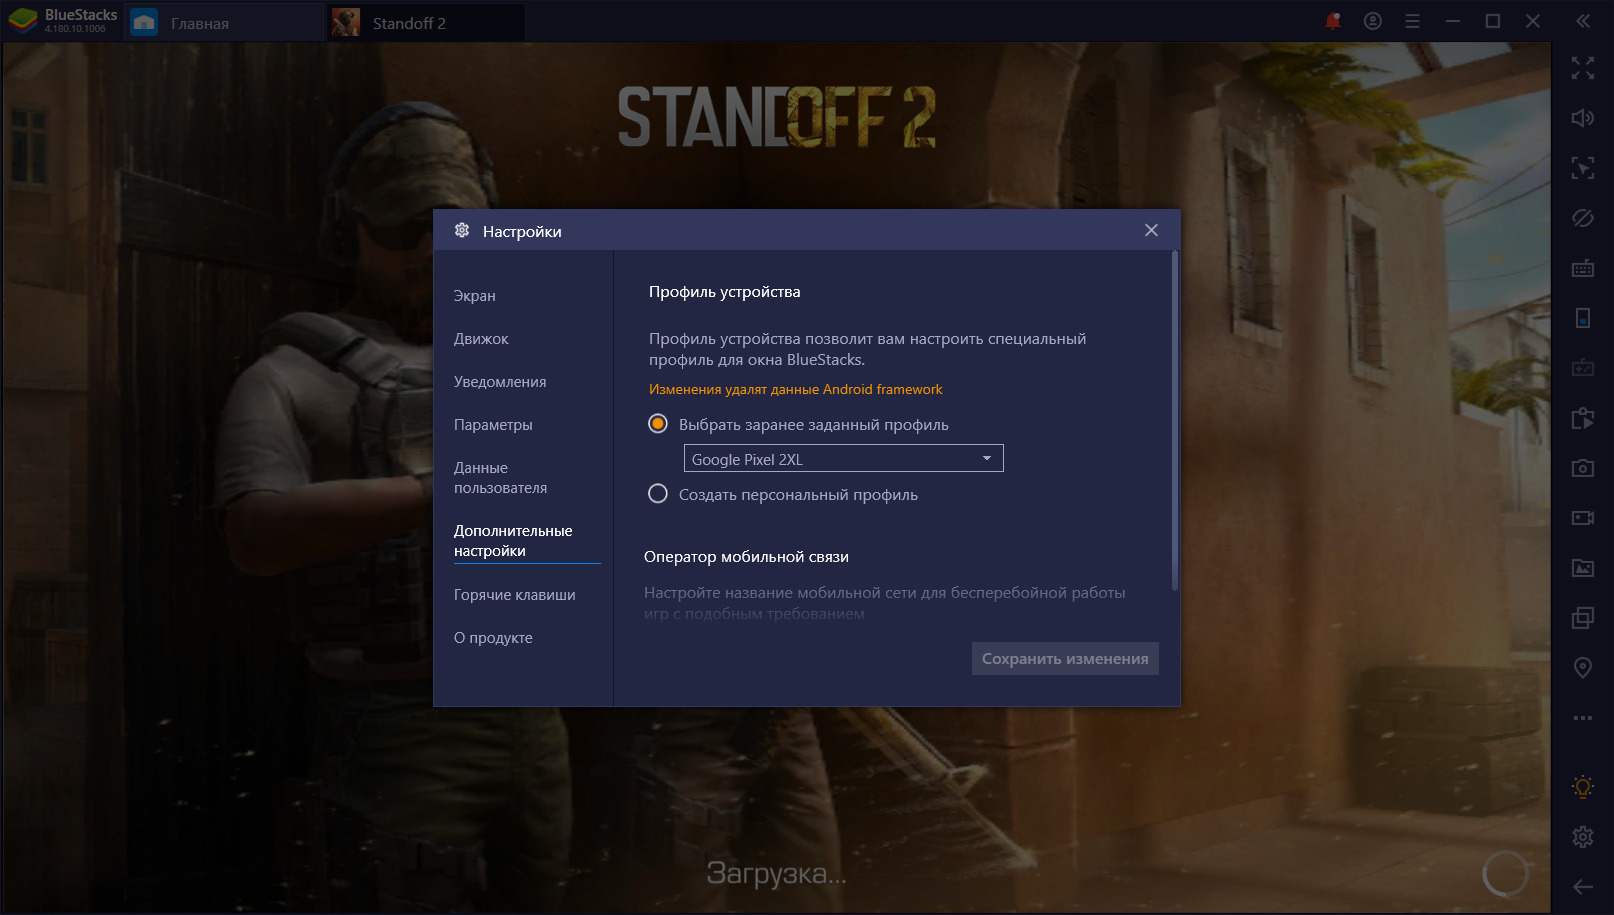Click the 'Изменения удалят данные Android framework' warning

[796, 389]
